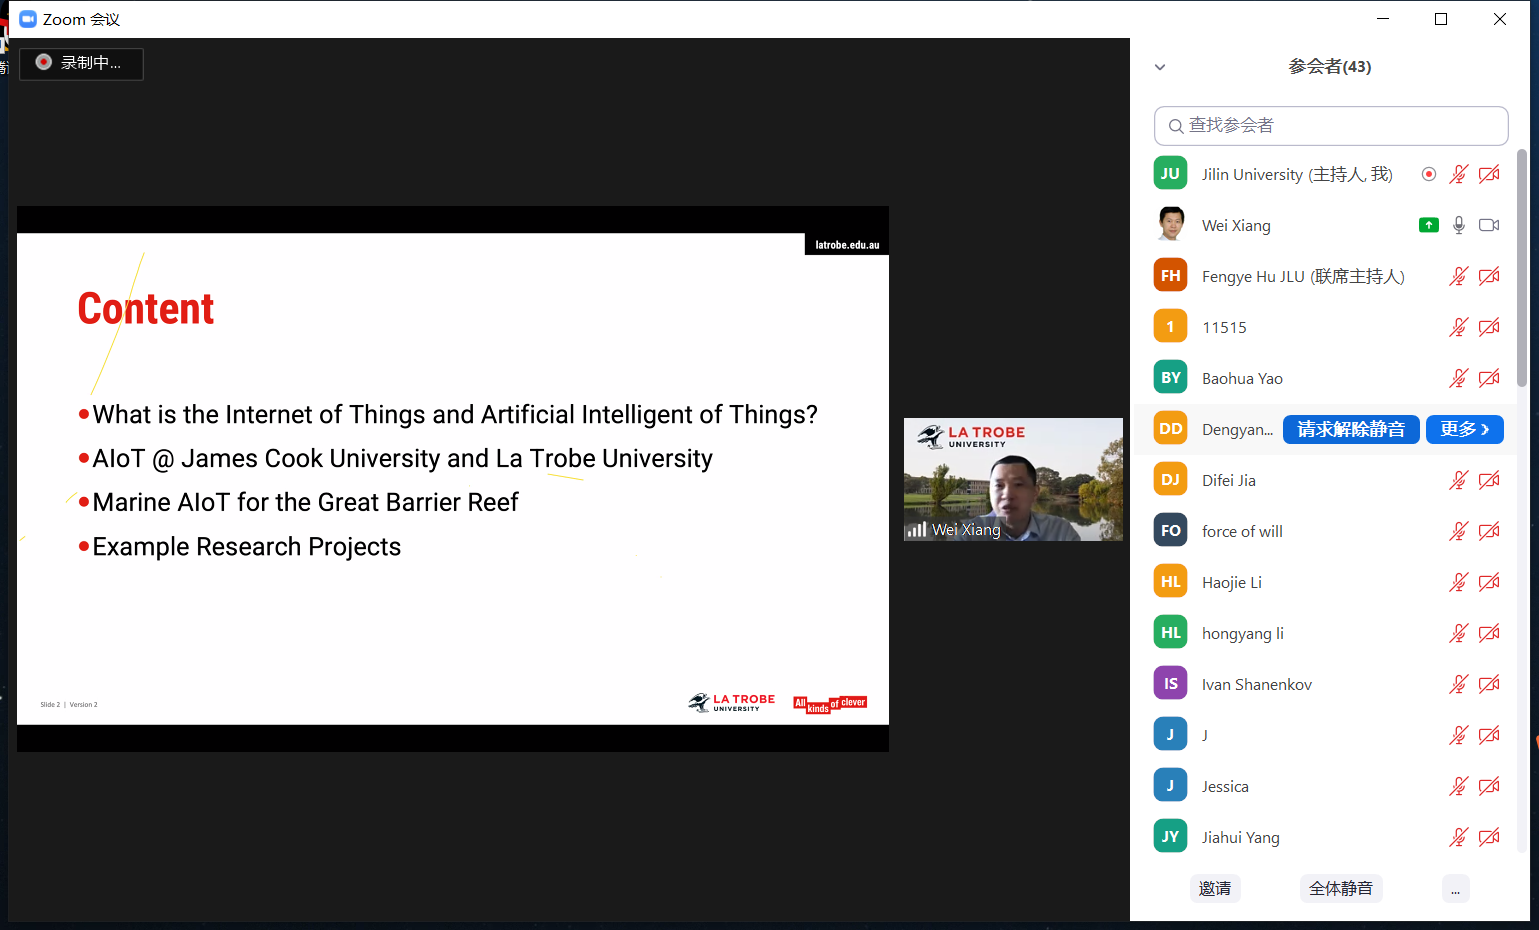Click Wei Xiang's microphone icon
Image resolution: width=1539 pixels, height=930 pixels.
pos(1459,225)
